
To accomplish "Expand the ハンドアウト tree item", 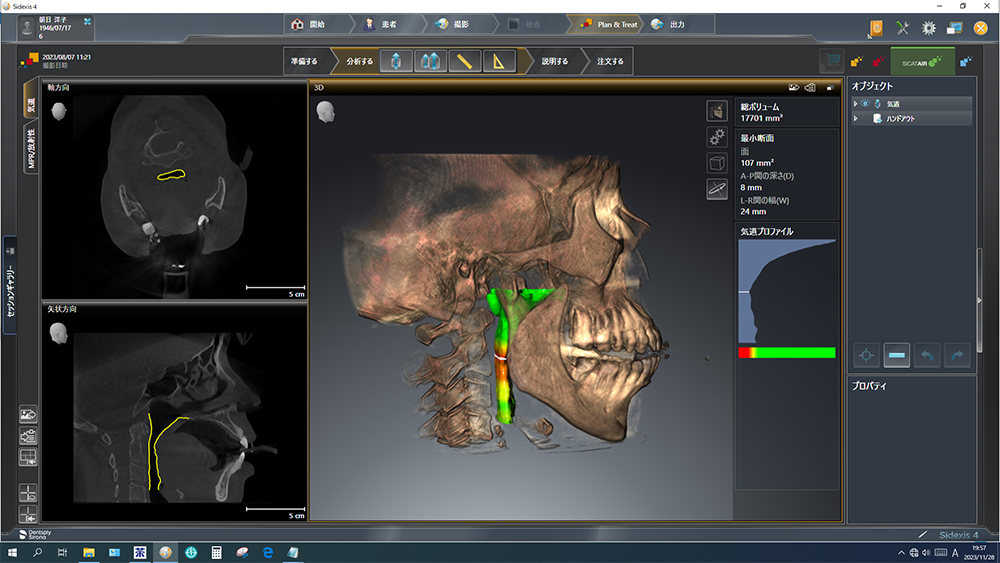I will coord(855,118).
